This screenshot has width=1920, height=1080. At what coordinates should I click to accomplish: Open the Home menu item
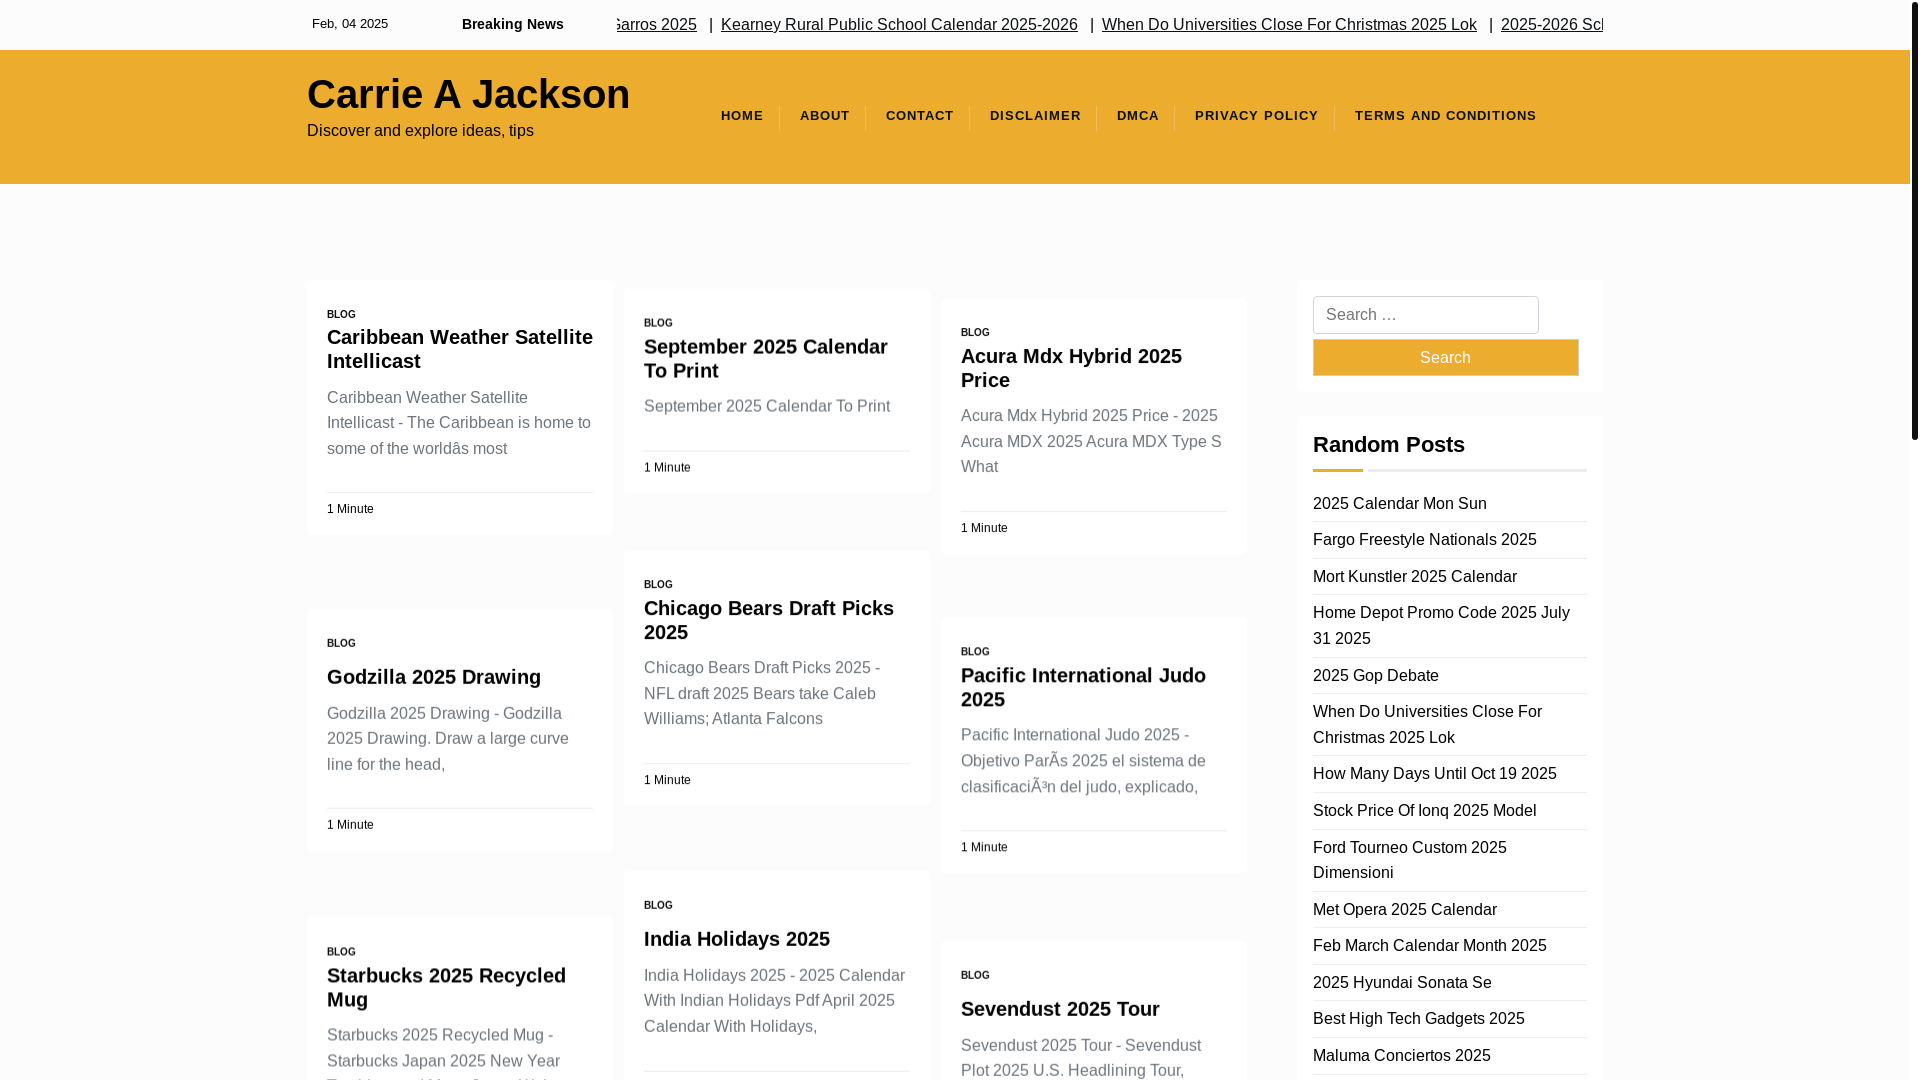pos(741,116)
